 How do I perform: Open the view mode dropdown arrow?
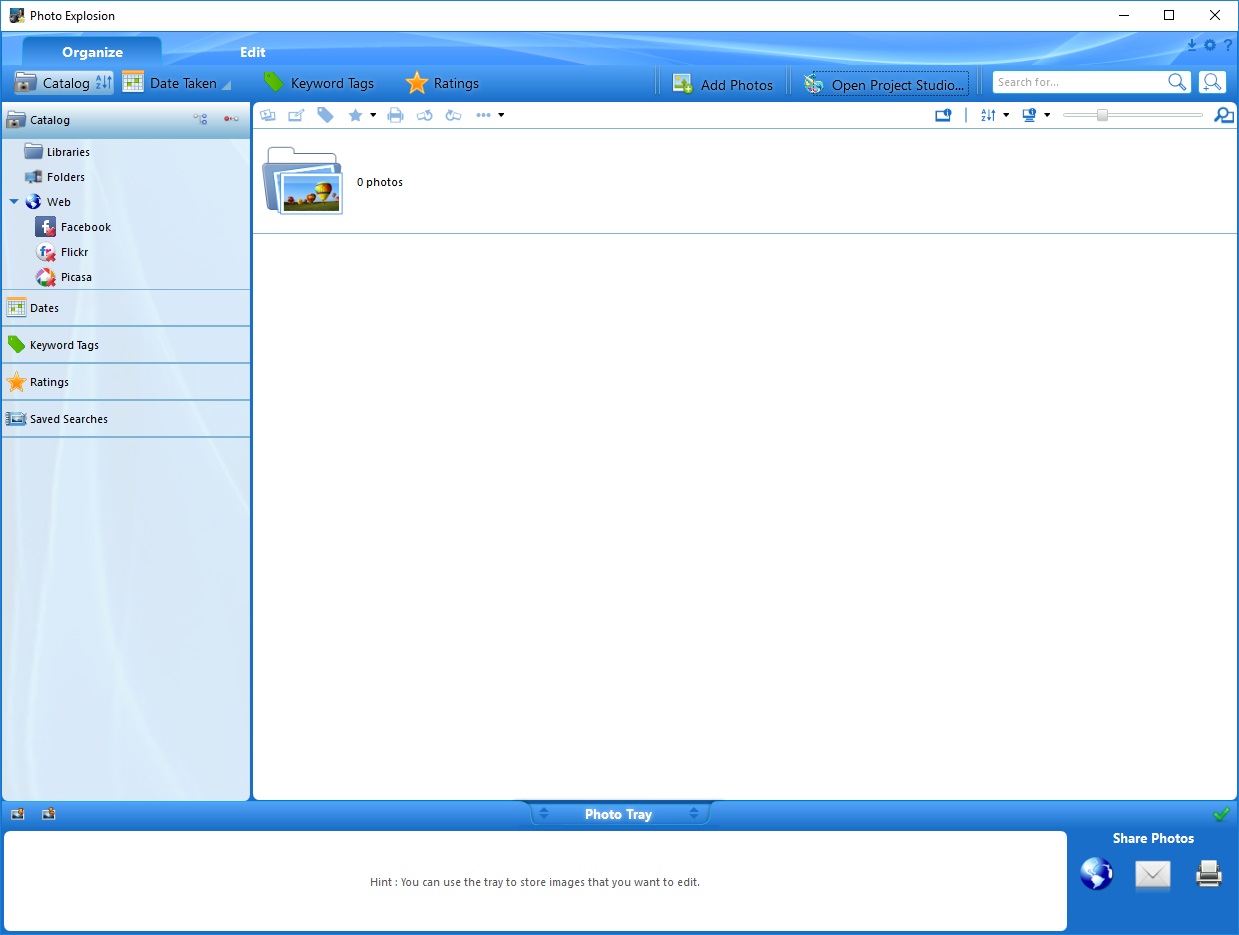pyautogui.click(x=1047, y=115)
